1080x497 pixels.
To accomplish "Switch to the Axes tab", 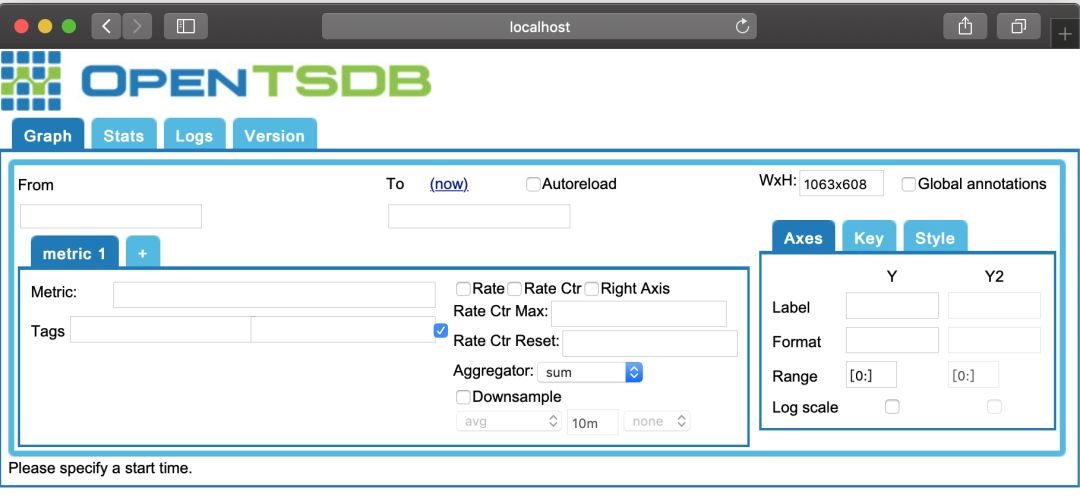I will pyautogui.click(x=803, y=237).
